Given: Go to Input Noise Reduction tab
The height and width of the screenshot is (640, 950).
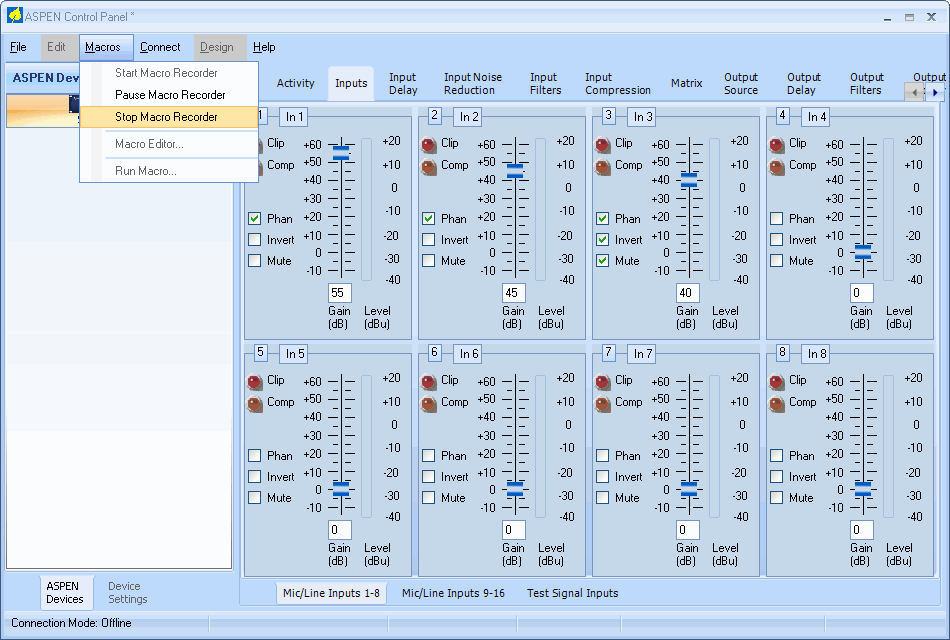Looking at the screenshot, I should point(473,84).
